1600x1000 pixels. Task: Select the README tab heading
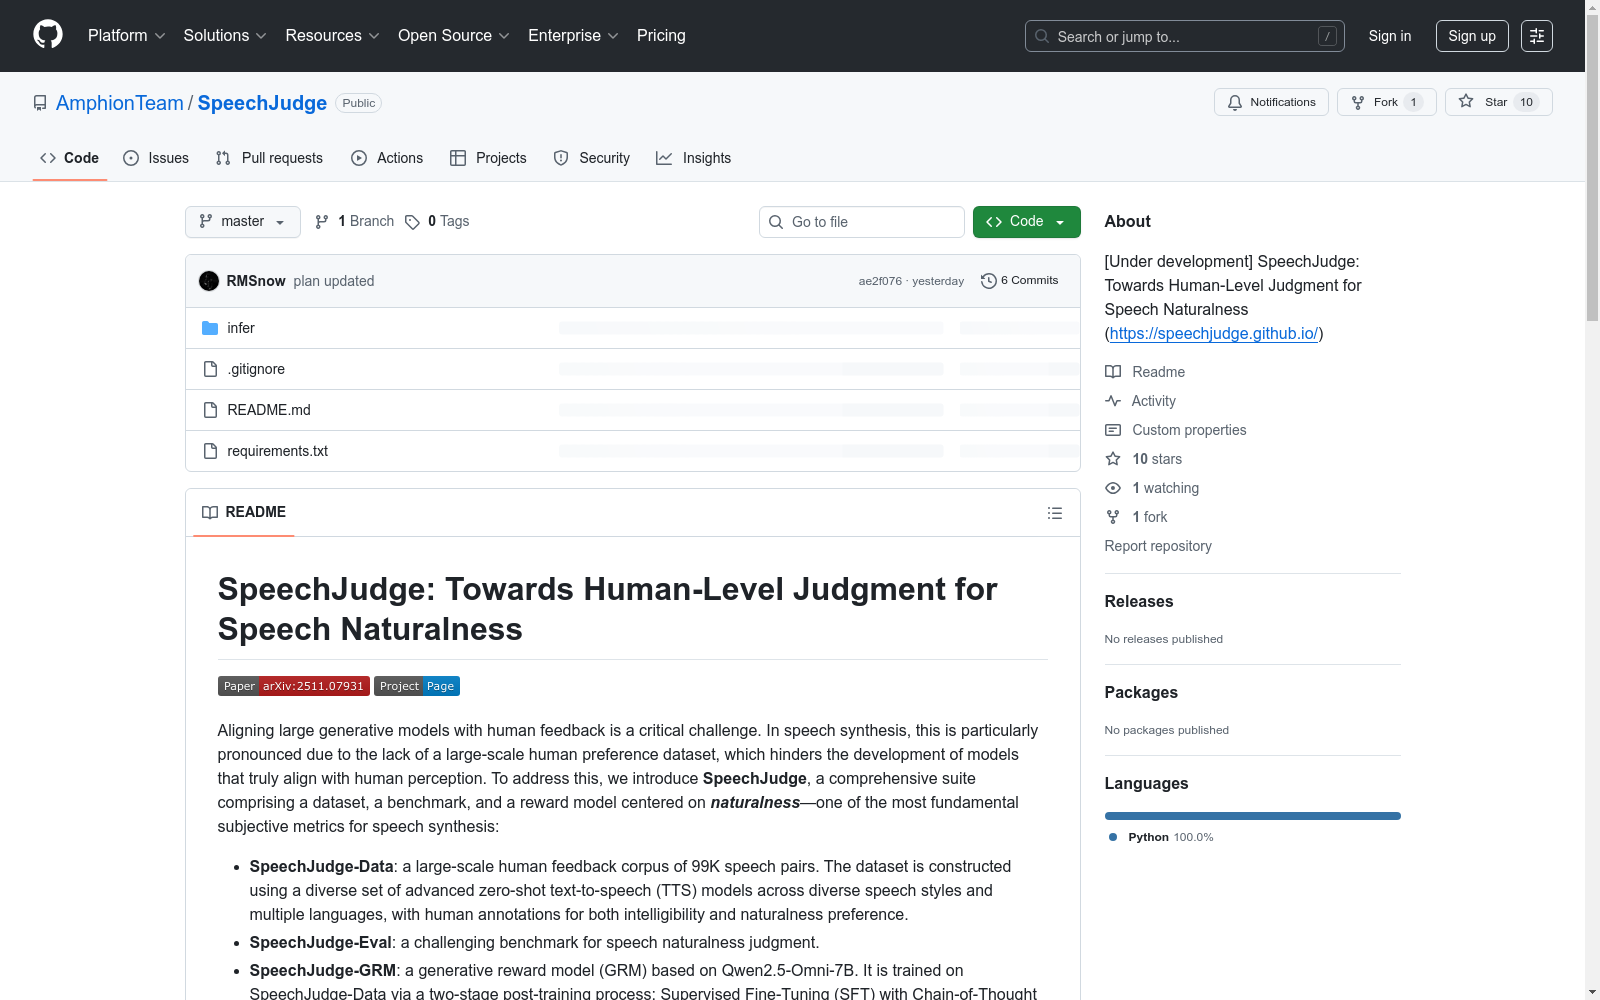[244, 512]
